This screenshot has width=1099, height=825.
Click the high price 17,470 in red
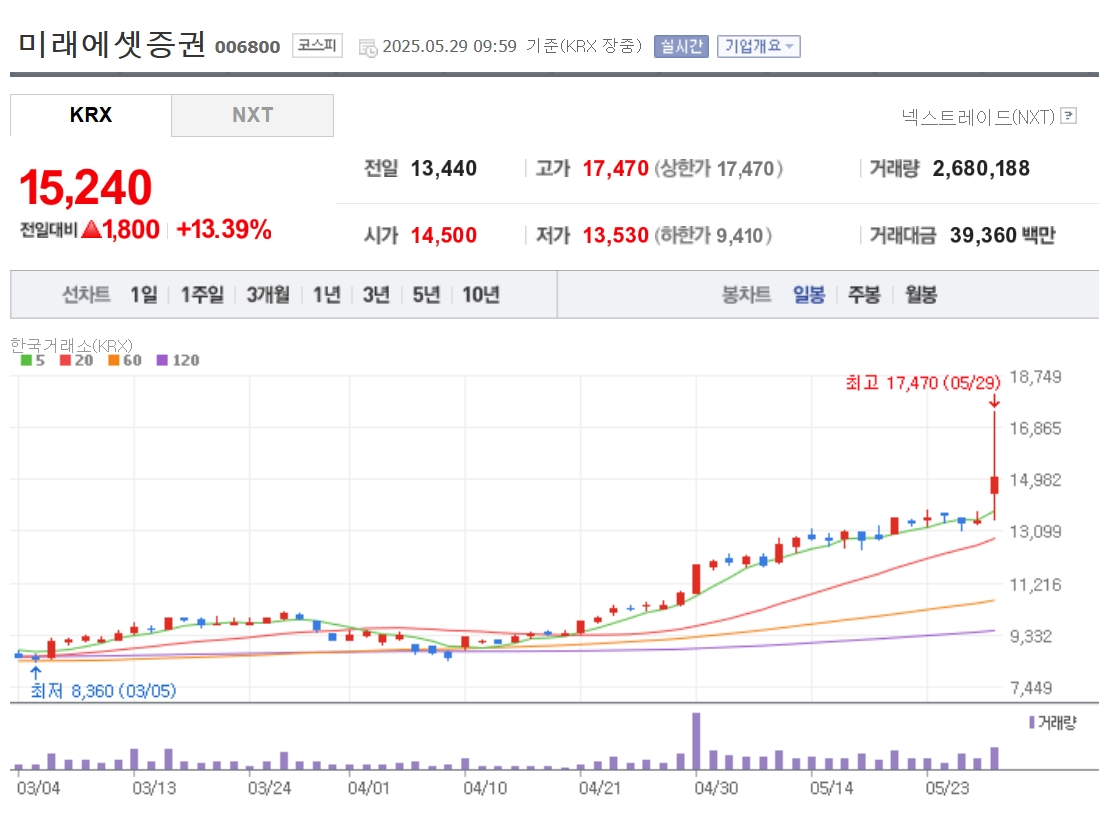[615, 168]
